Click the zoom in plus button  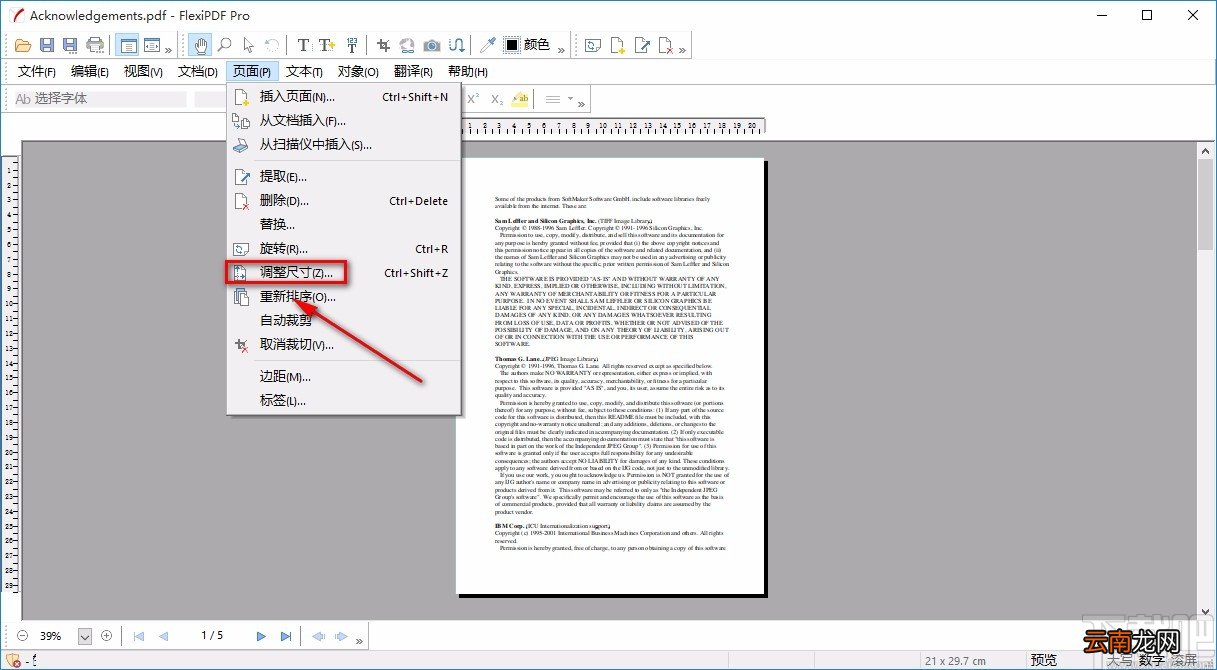[x=107, y=636]
